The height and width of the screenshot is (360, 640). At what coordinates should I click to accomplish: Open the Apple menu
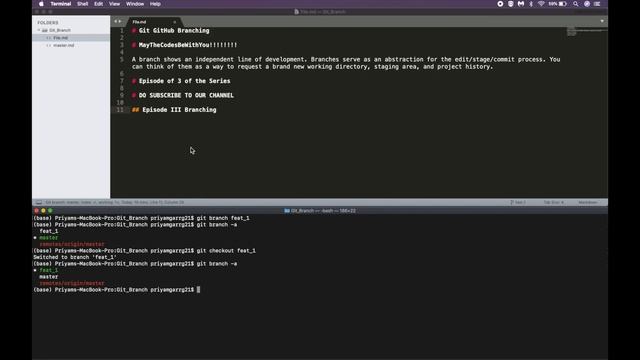(x=41, y=4)
